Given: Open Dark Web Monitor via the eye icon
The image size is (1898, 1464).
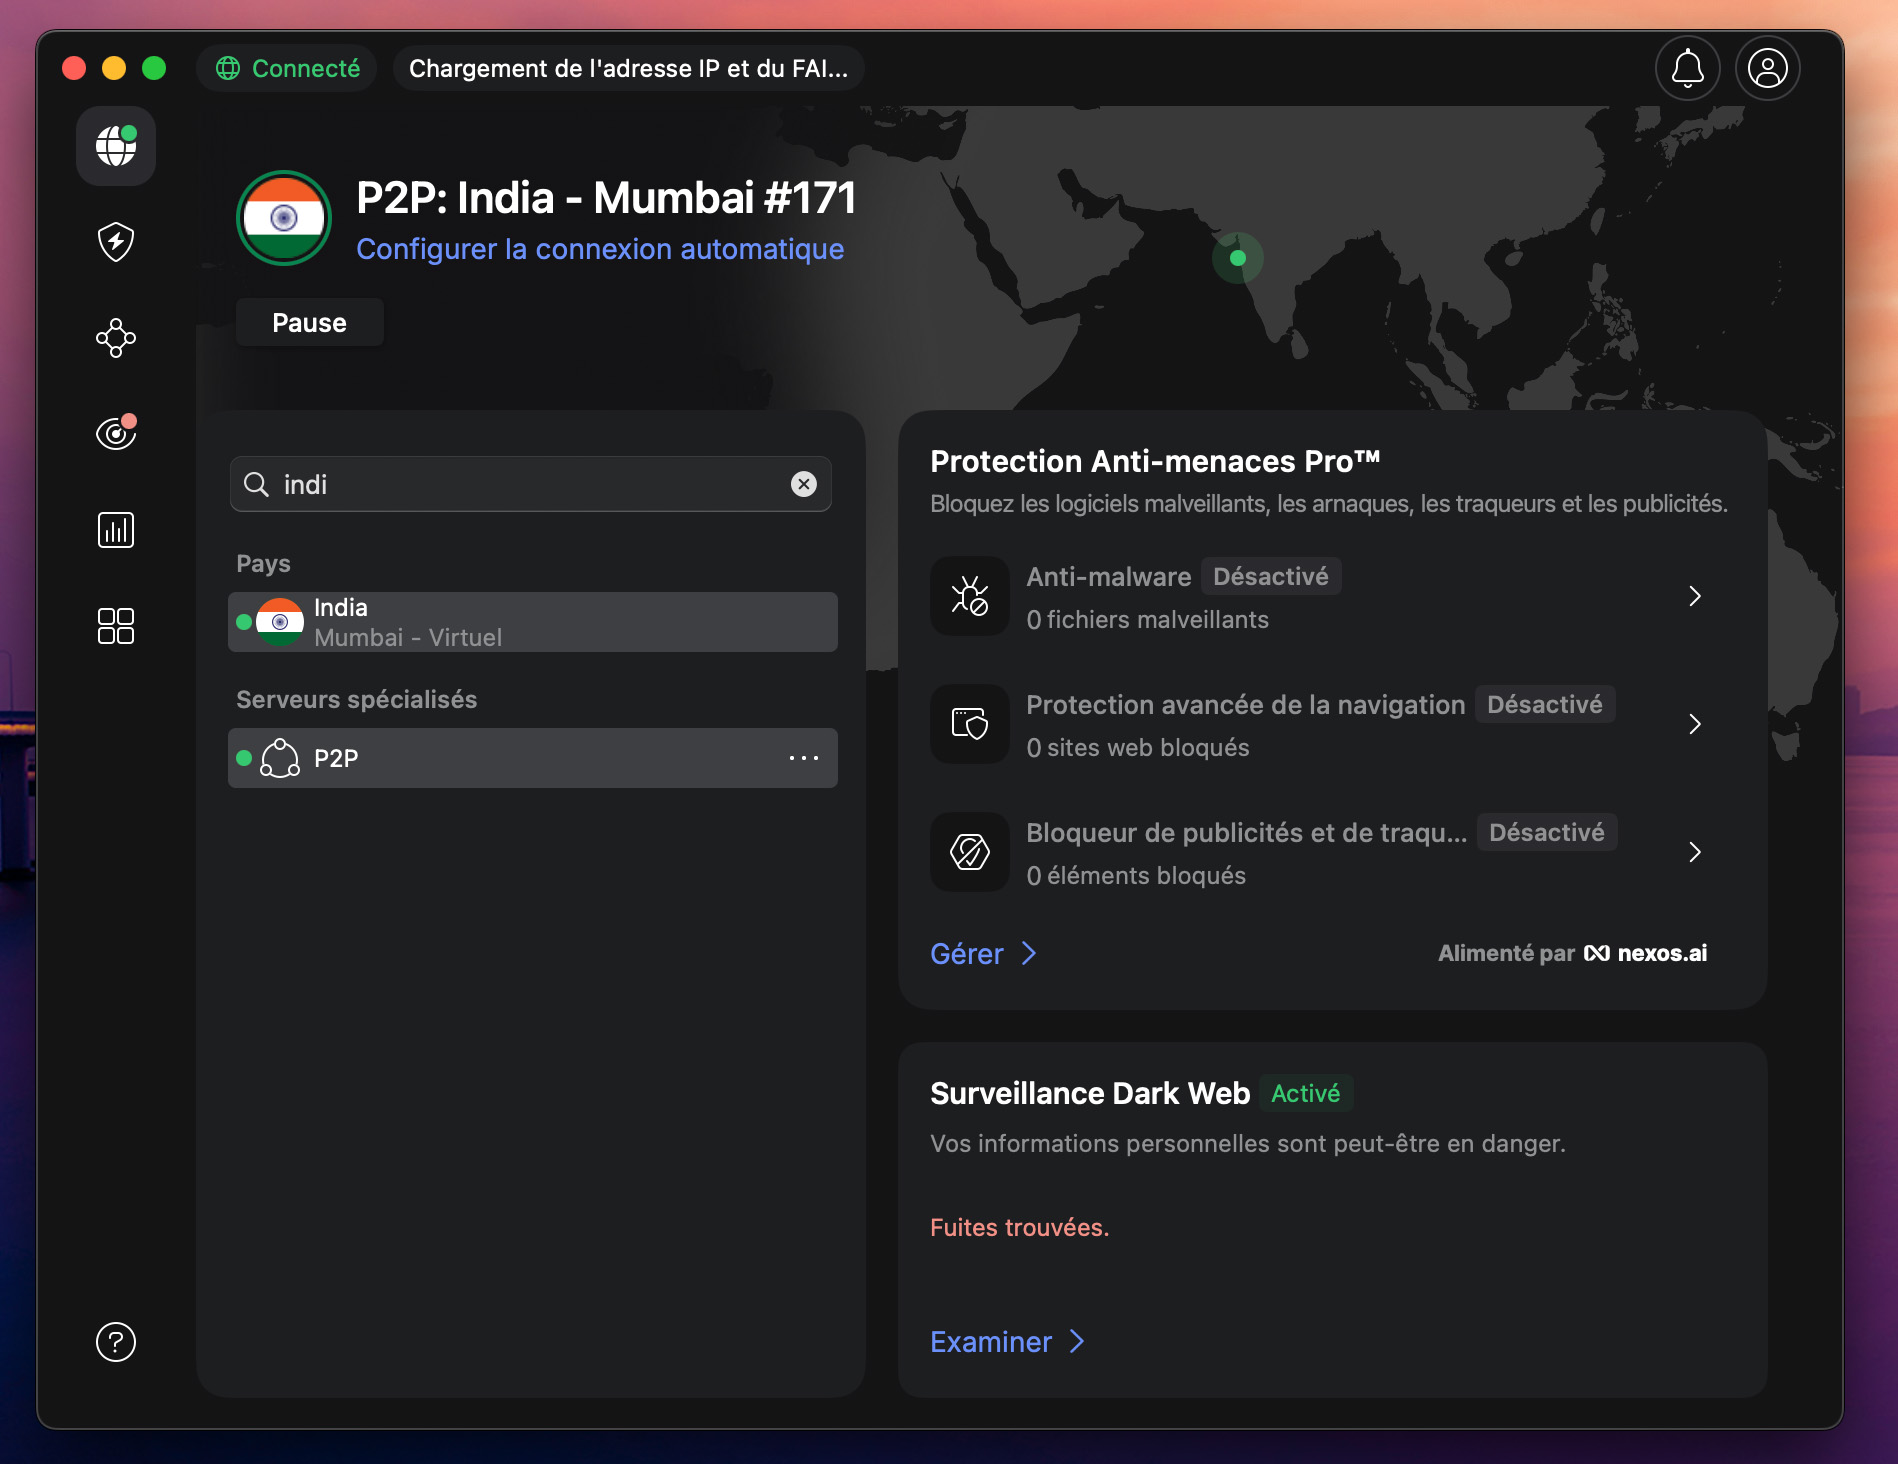Looking at the screenshot, I should click(115, 433).
